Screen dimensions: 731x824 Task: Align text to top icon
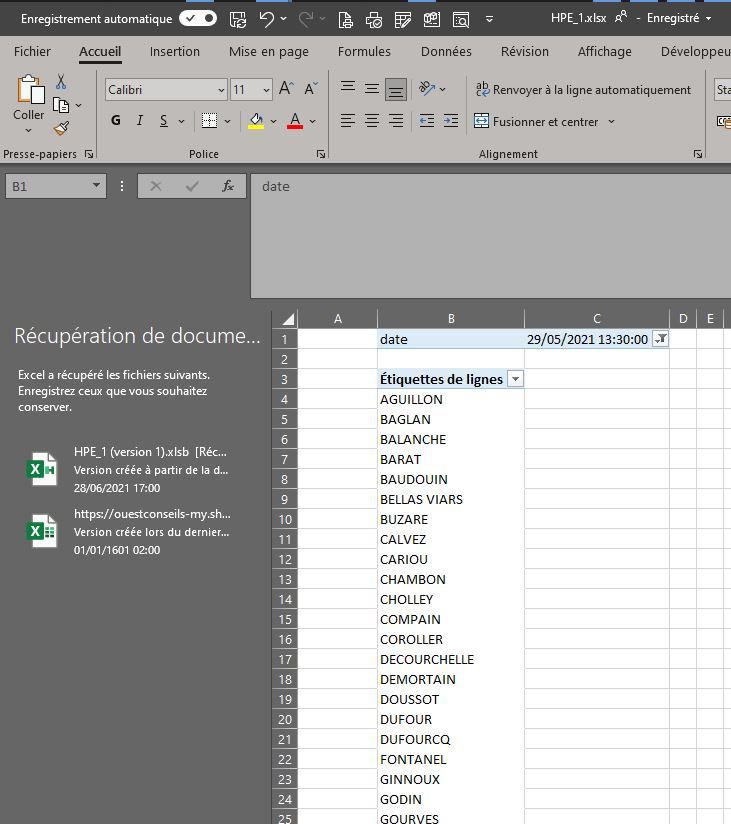pos(347,88)
